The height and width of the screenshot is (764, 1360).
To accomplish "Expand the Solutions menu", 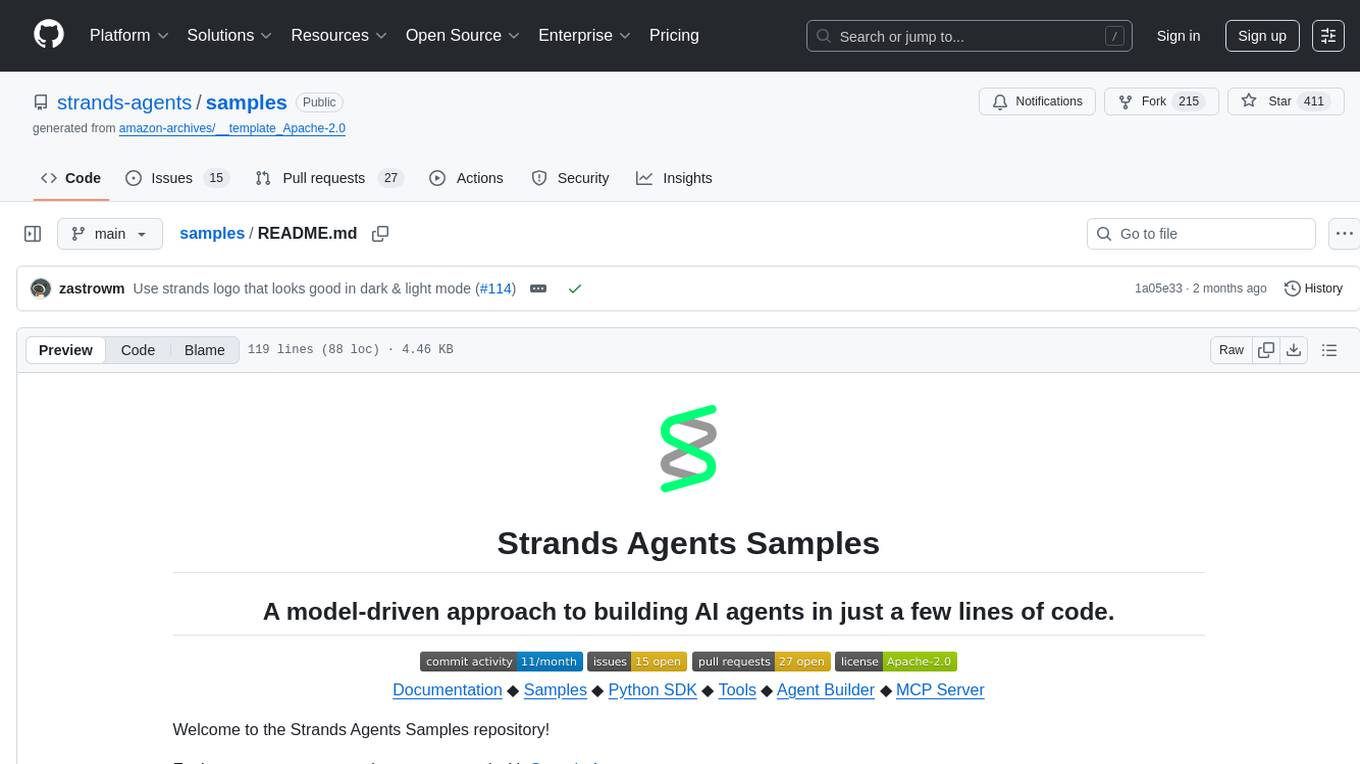I will pyautogui.click(x=230, y=35).
